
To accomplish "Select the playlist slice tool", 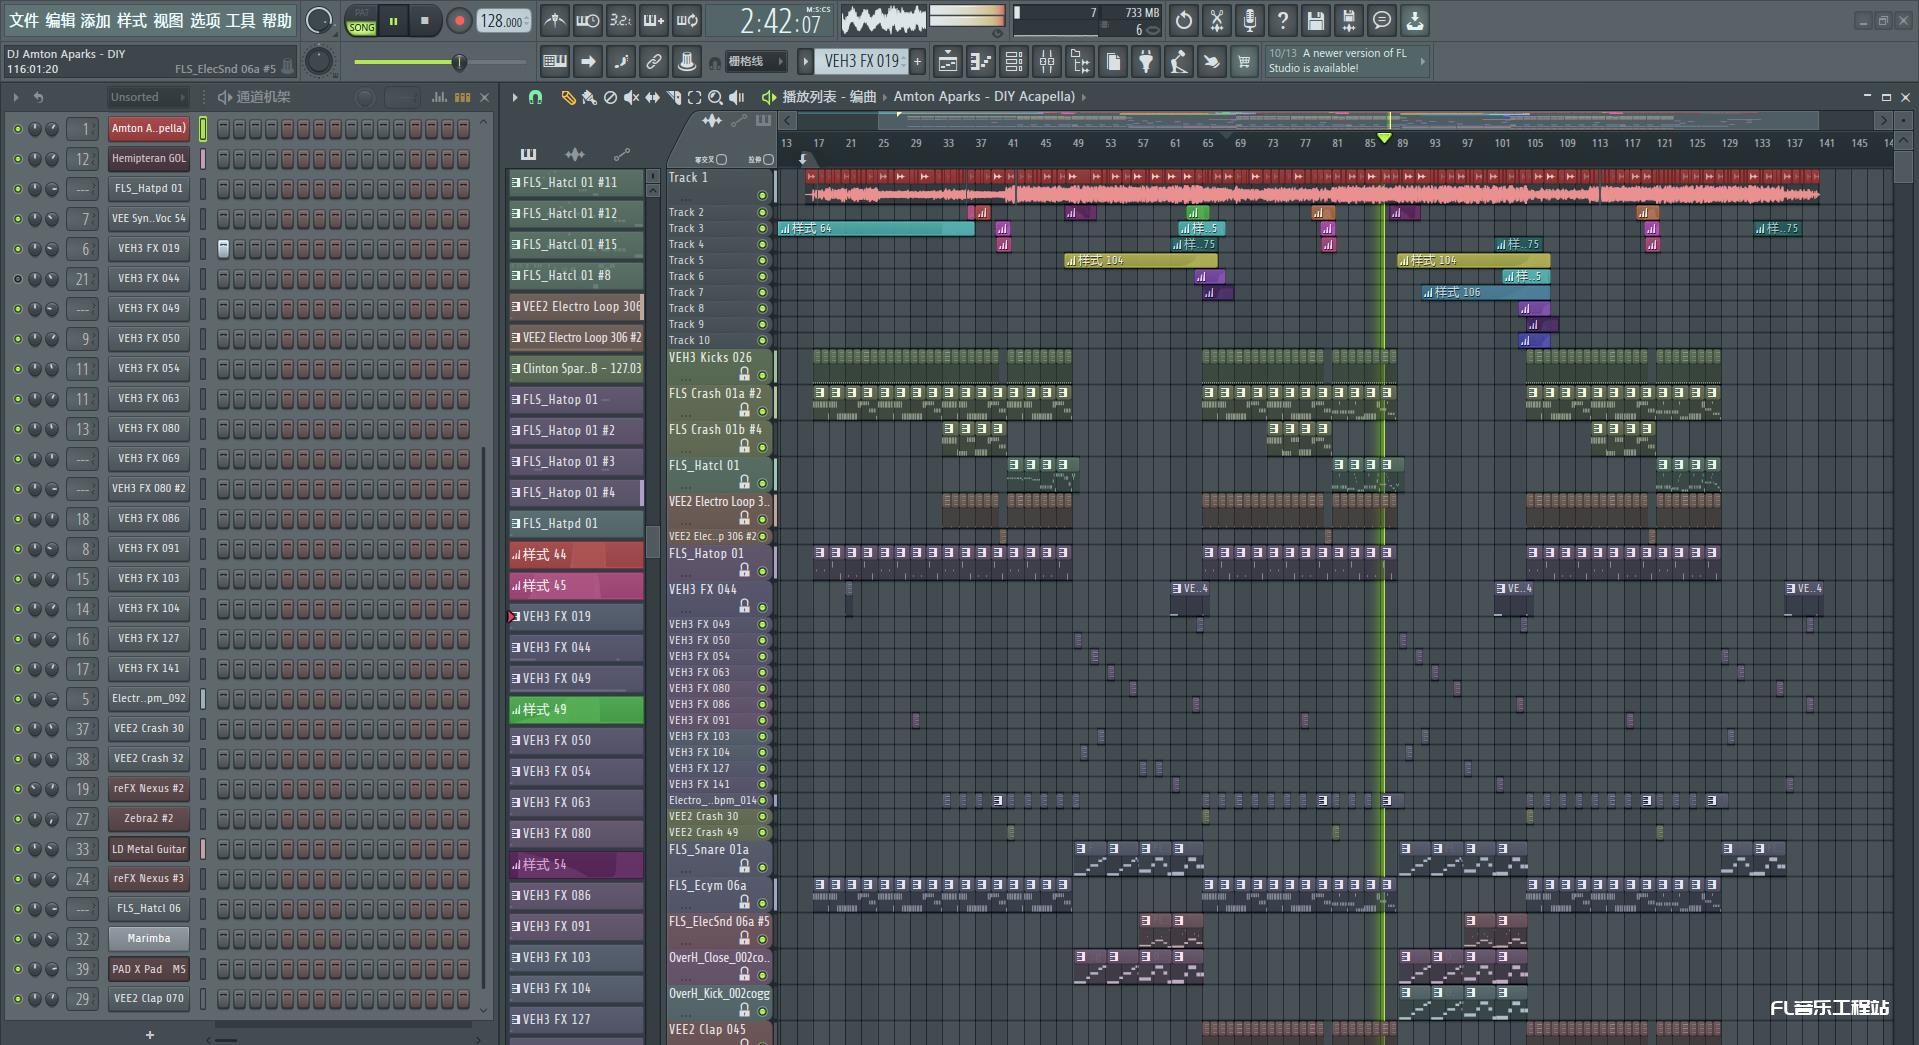I will pyautogui.click(x=673, y=97).
